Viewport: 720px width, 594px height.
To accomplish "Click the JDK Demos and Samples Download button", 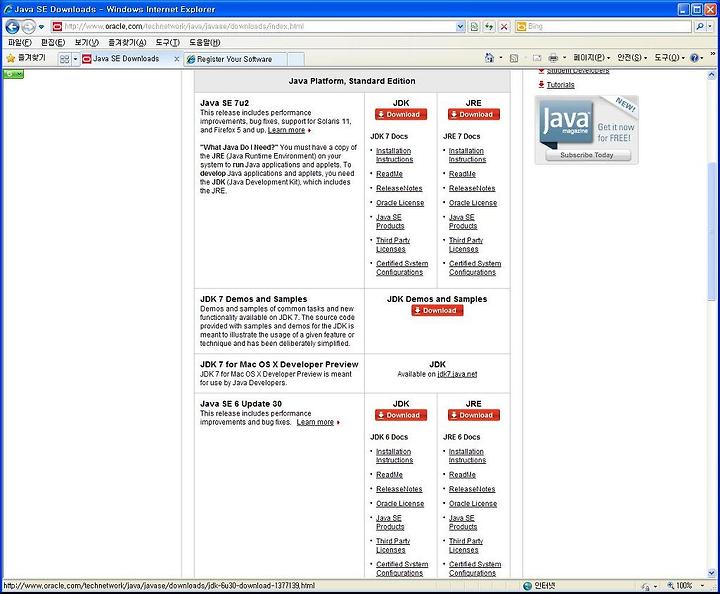I will tap(437, 310).
